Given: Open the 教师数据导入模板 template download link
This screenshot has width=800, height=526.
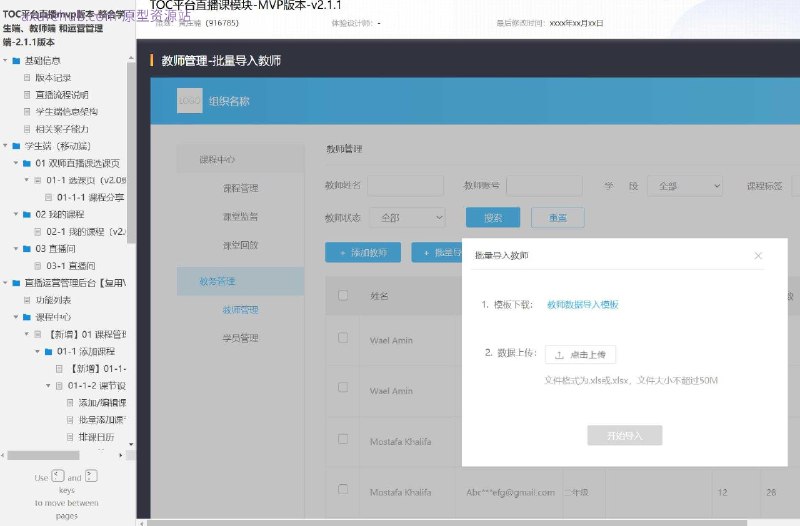Looking at the screenshot, I should [x=583, y=305].
